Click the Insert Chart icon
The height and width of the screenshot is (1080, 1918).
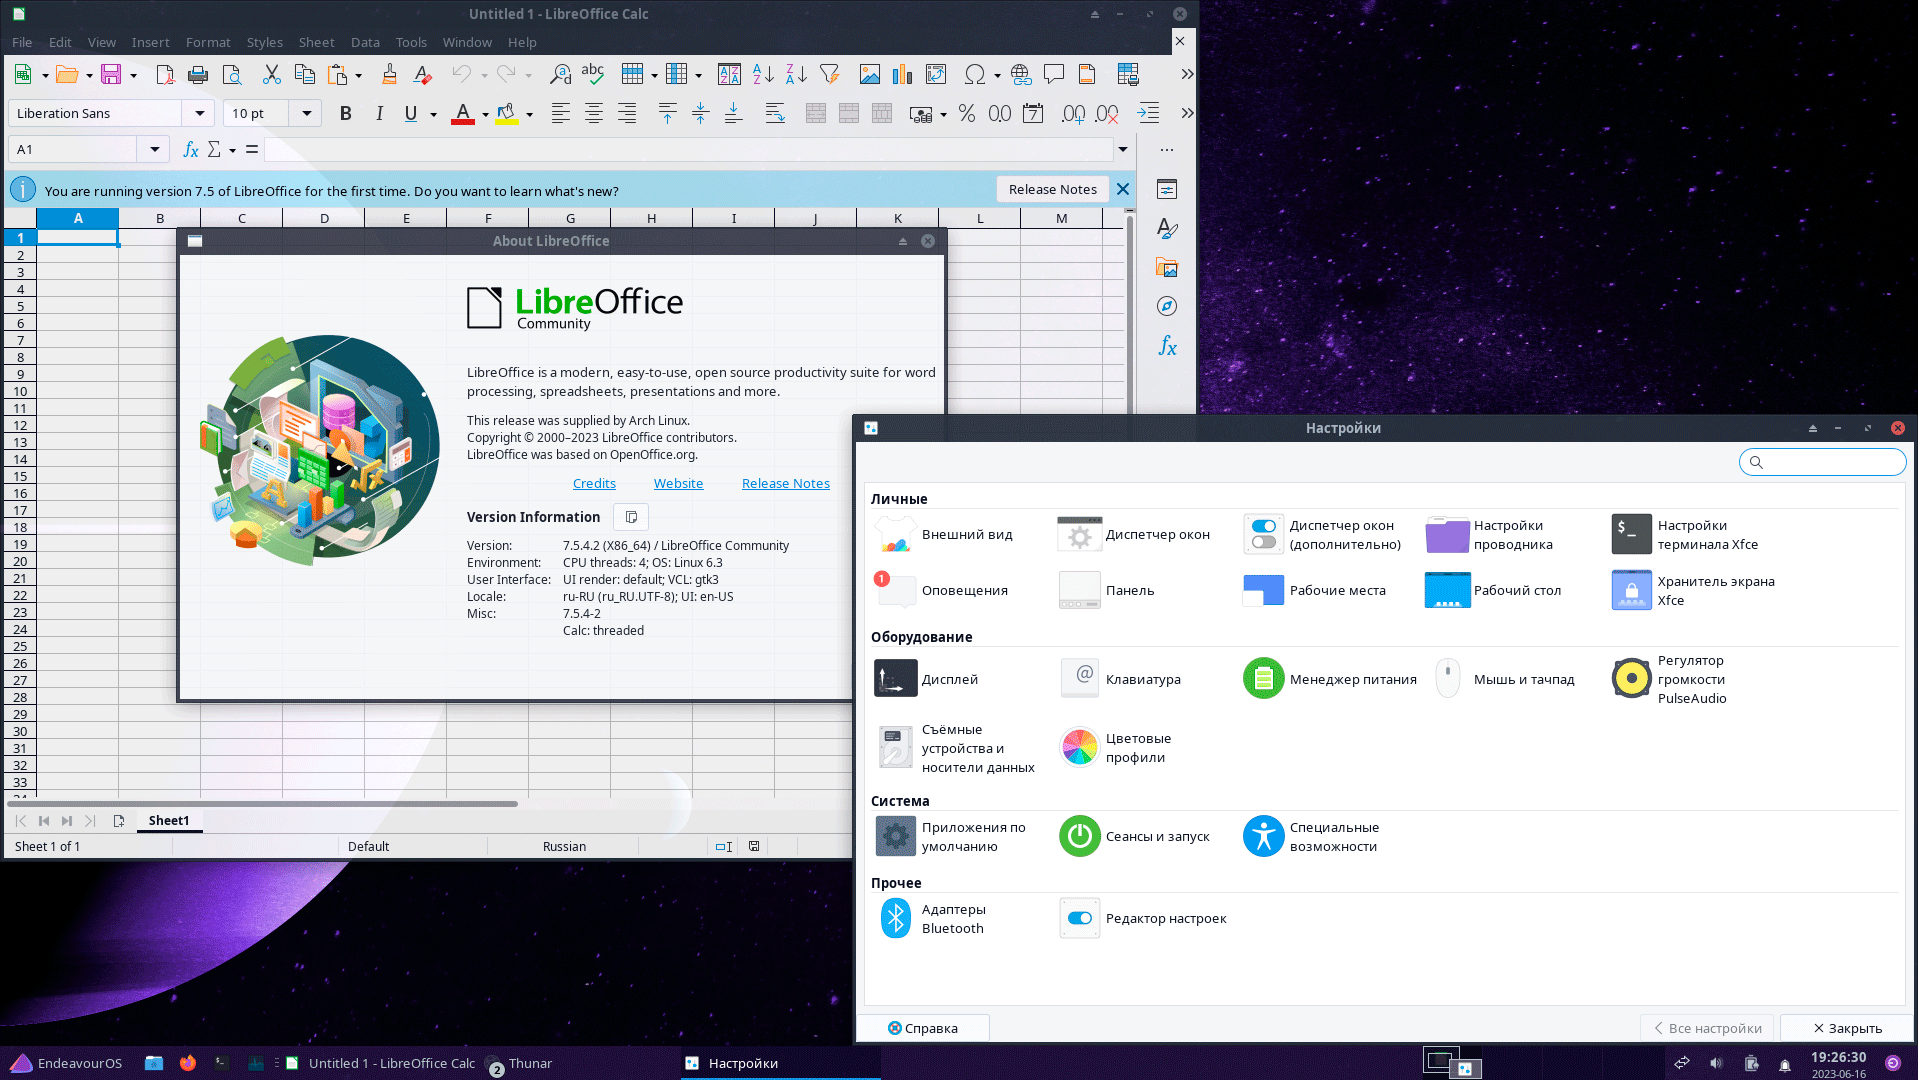[902, 74]
